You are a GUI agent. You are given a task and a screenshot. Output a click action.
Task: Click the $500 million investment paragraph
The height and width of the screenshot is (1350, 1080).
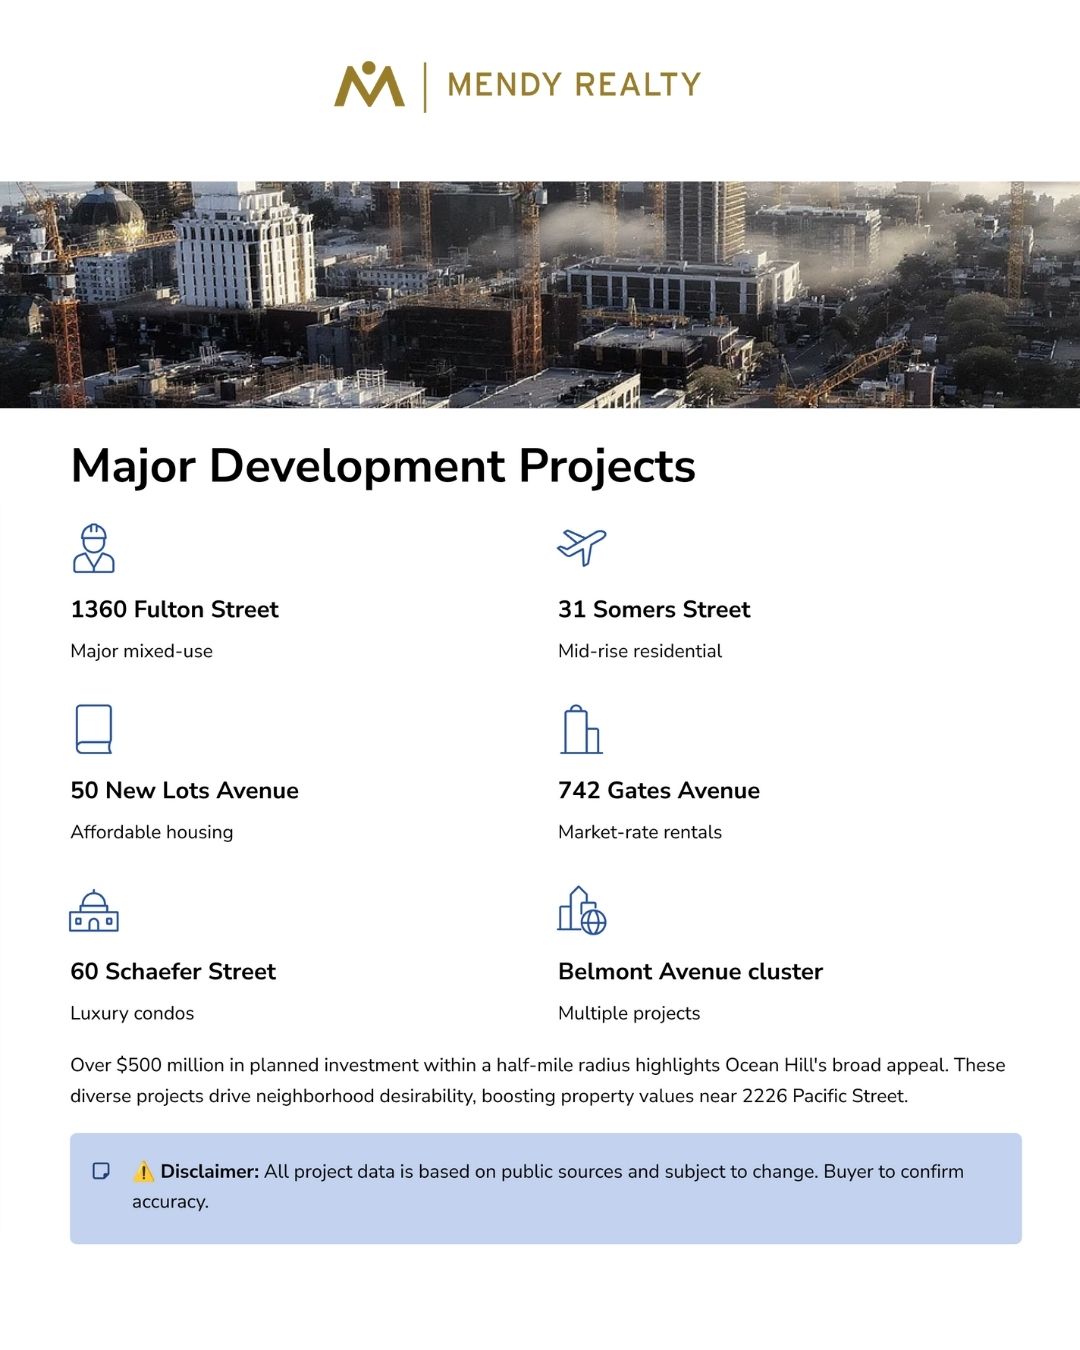click(x=538, y=1080)
